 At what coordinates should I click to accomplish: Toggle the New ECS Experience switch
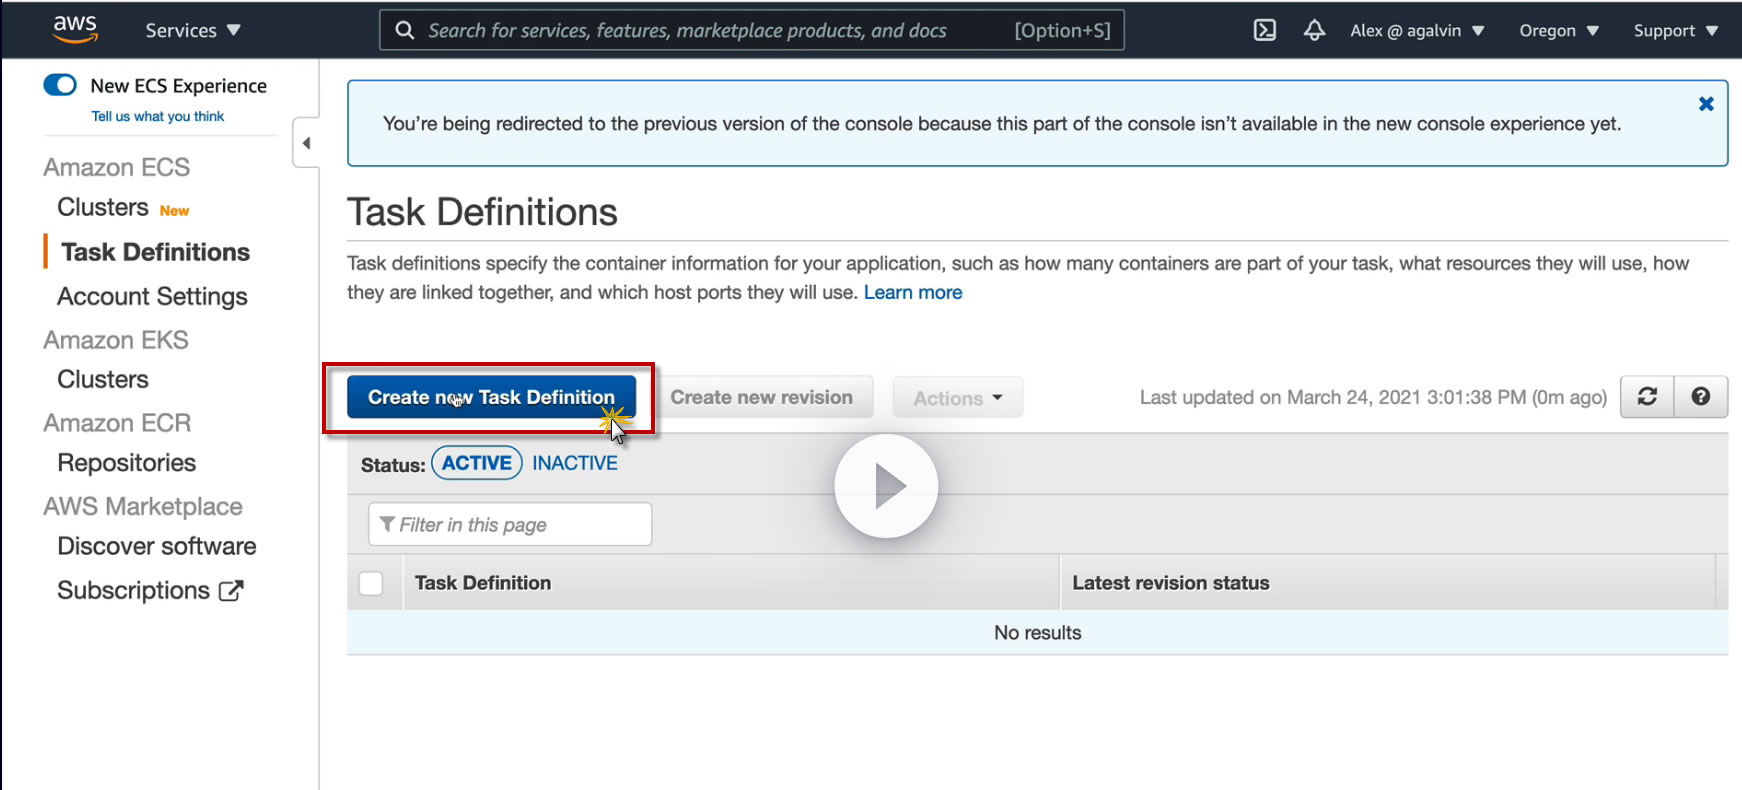pyautogui.click(x=60, y=85)
